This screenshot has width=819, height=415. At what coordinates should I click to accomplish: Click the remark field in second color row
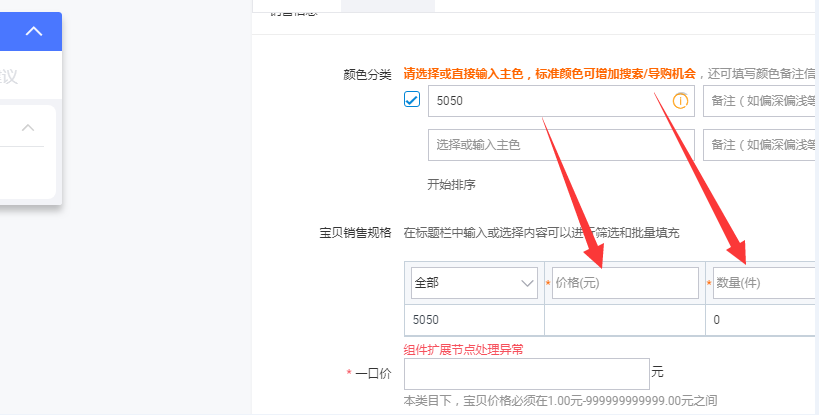760,145
